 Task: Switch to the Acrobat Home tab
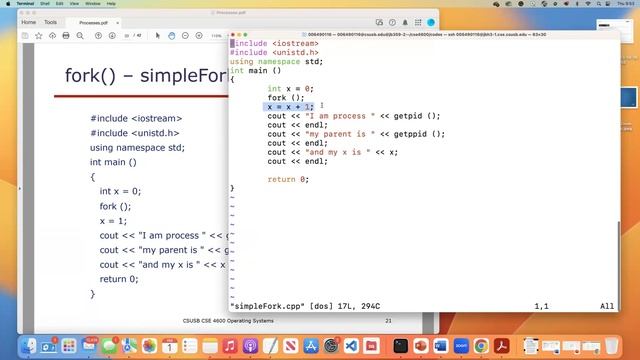point(29,22)
